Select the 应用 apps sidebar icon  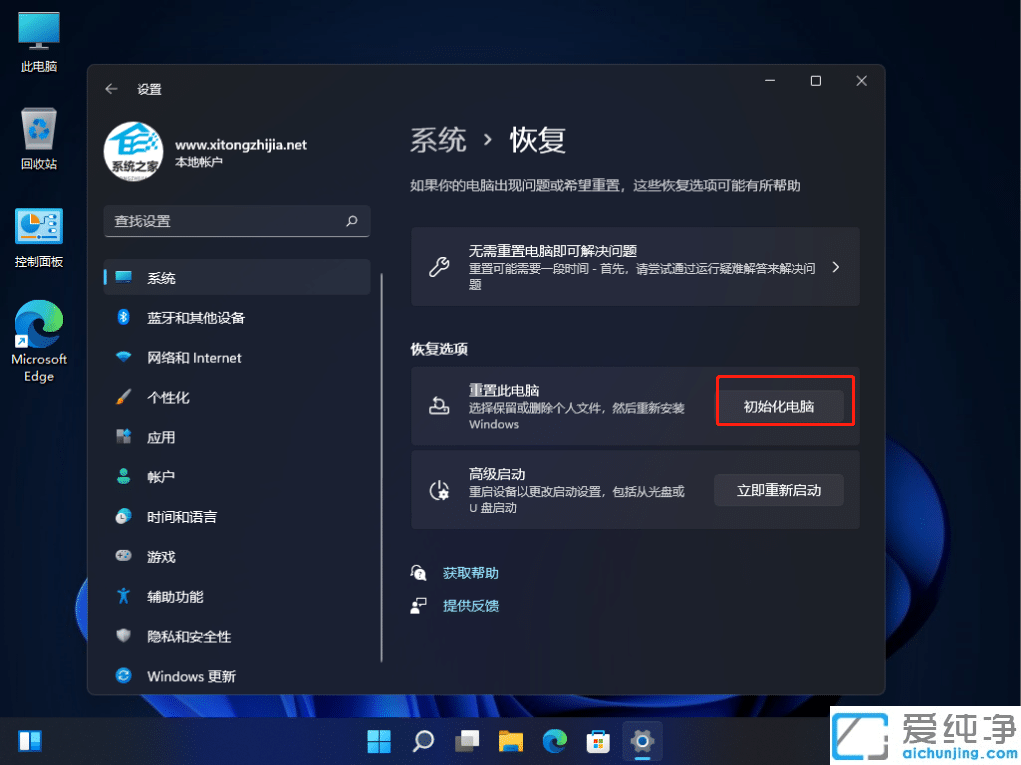[122, 437]
